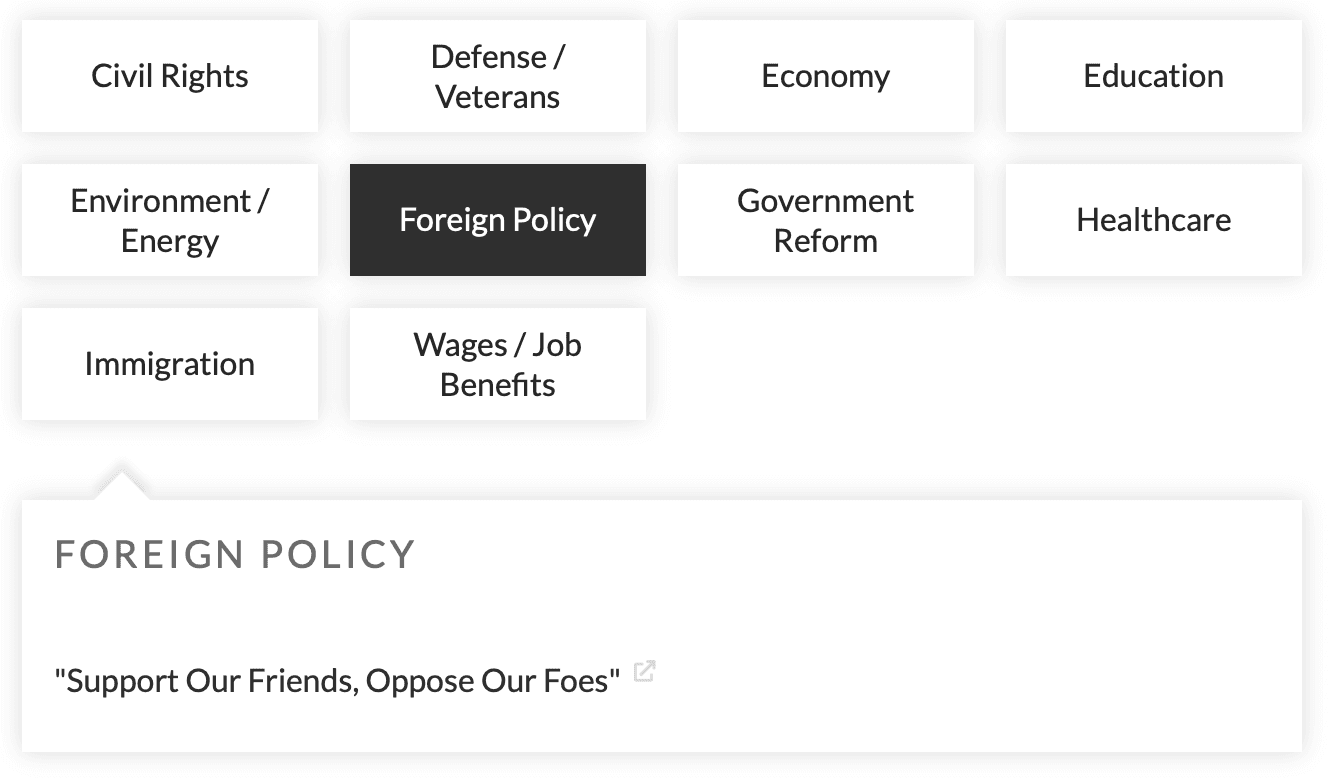View the Government Reform positions
The height and width of the screenshot is (780, 1328).
click(825, 220)
